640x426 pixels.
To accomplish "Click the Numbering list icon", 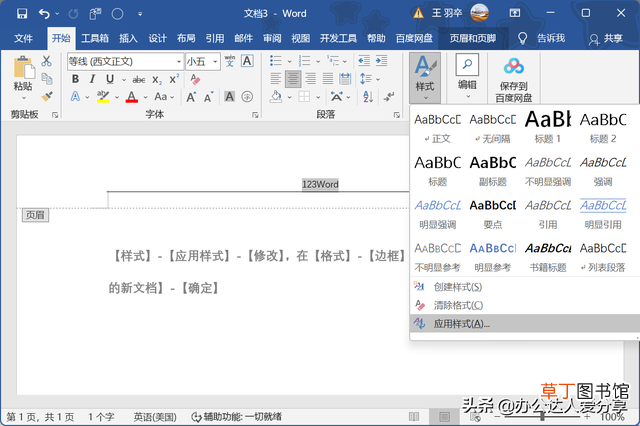I will point(304,61).
